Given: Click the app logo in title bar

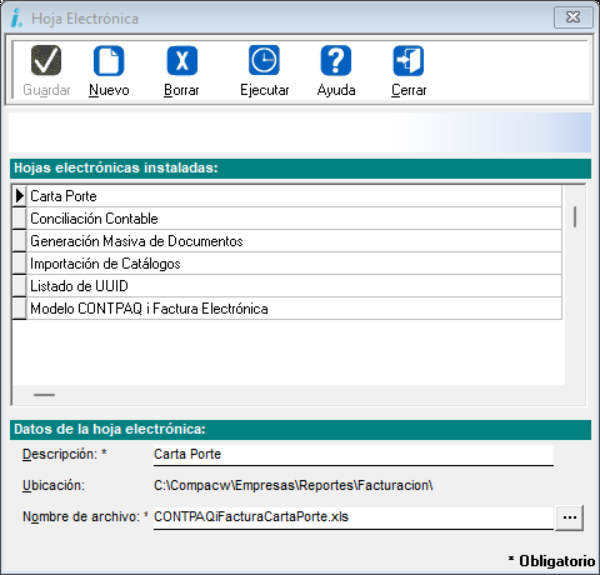Looking at the screenshot, I should point(16,18).
